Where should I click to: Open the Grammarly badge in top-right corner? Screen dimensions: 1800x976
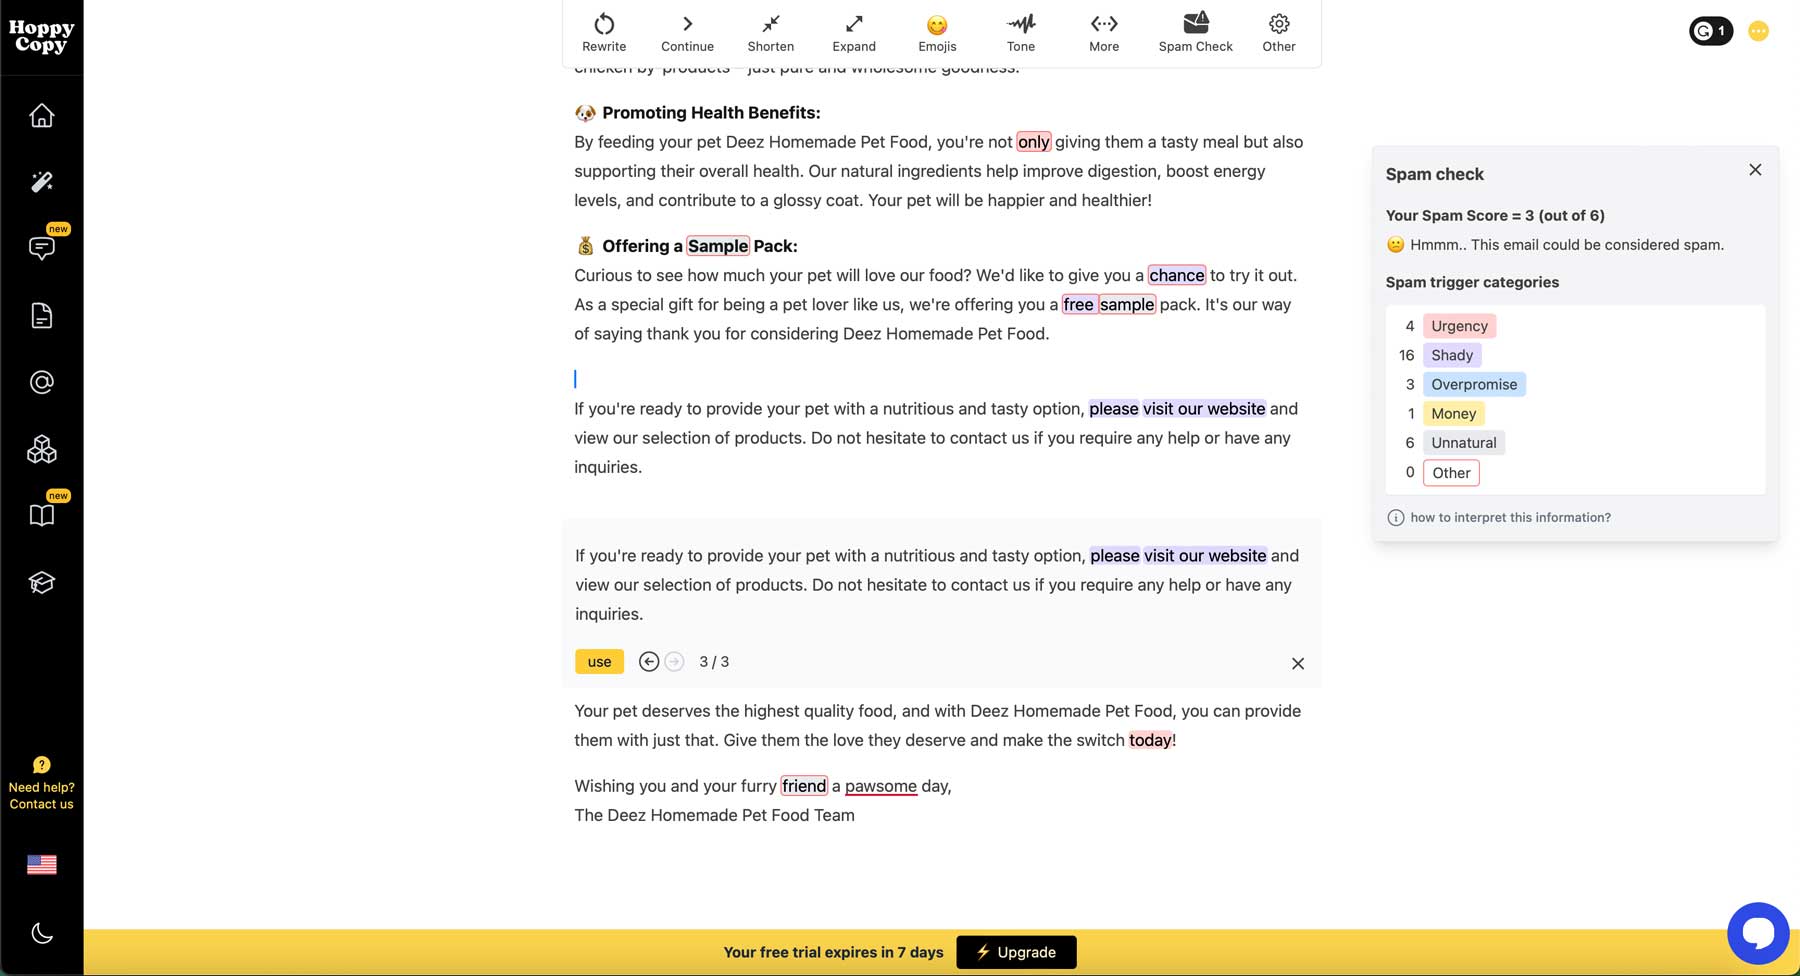coord(1710,31)
